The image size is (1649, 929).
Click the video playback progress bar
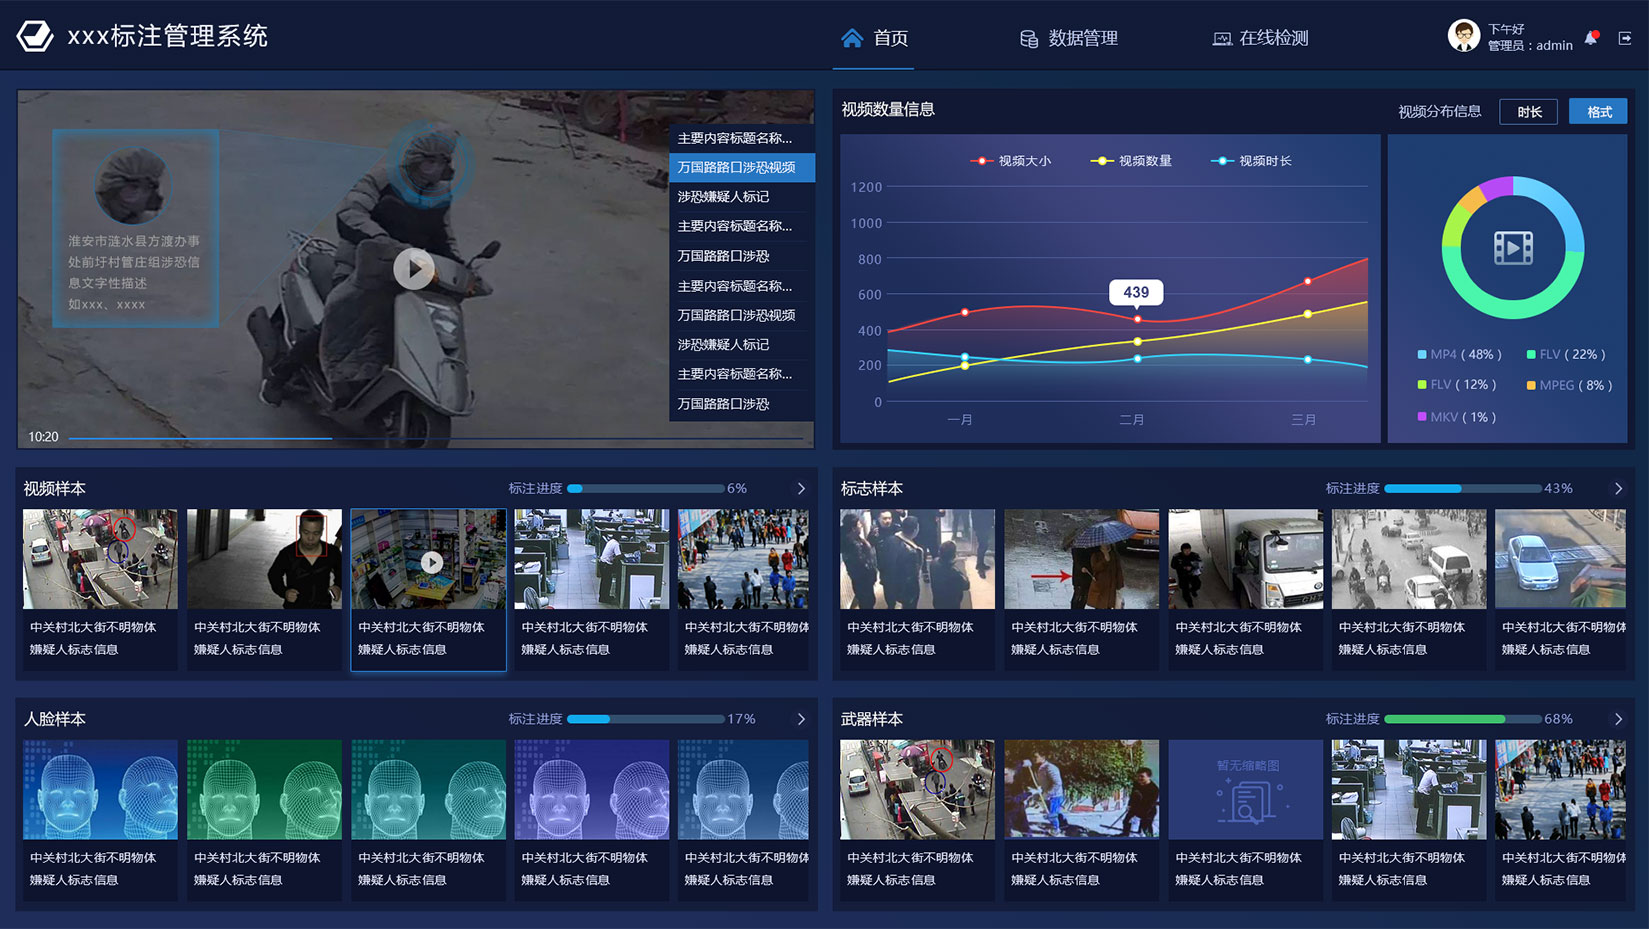[x=436, y=438]
